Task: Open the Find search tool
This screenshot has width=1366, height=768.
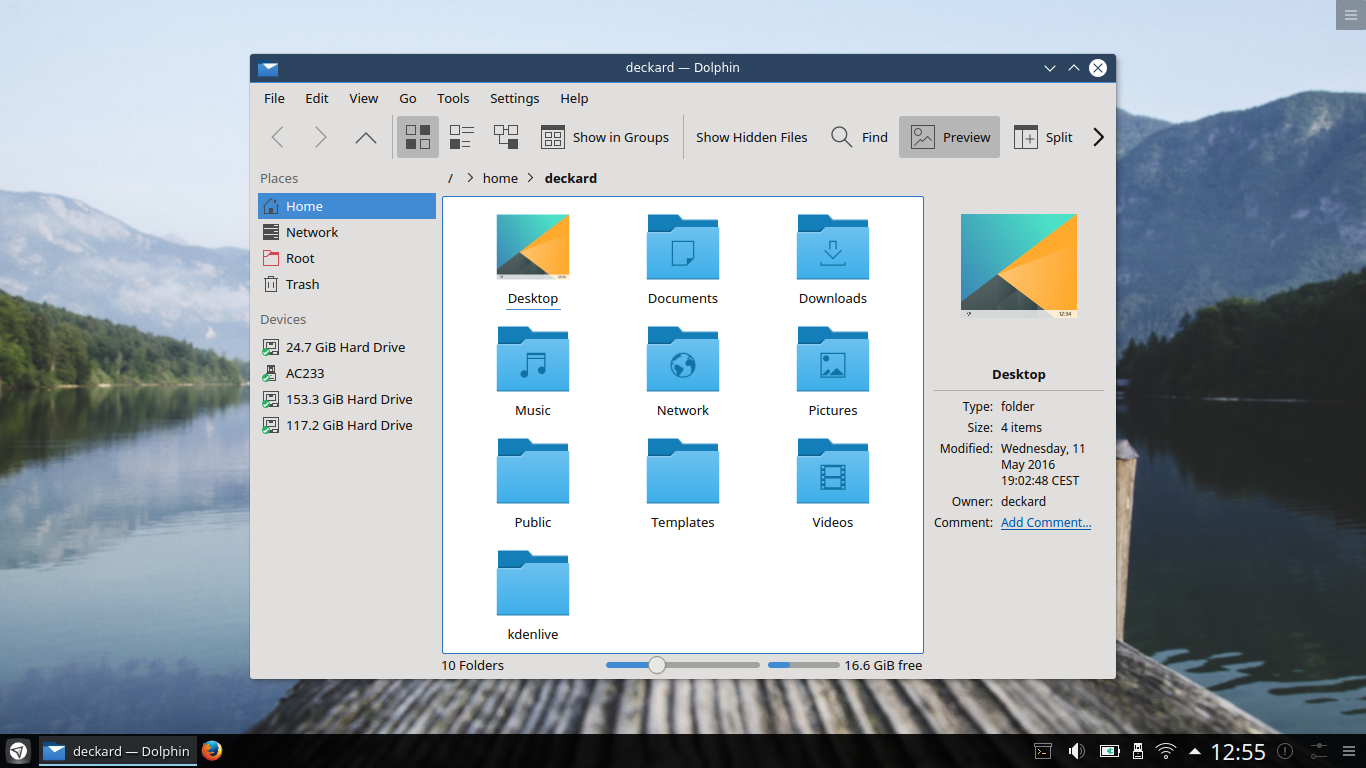Action: [x=859, y=137]
